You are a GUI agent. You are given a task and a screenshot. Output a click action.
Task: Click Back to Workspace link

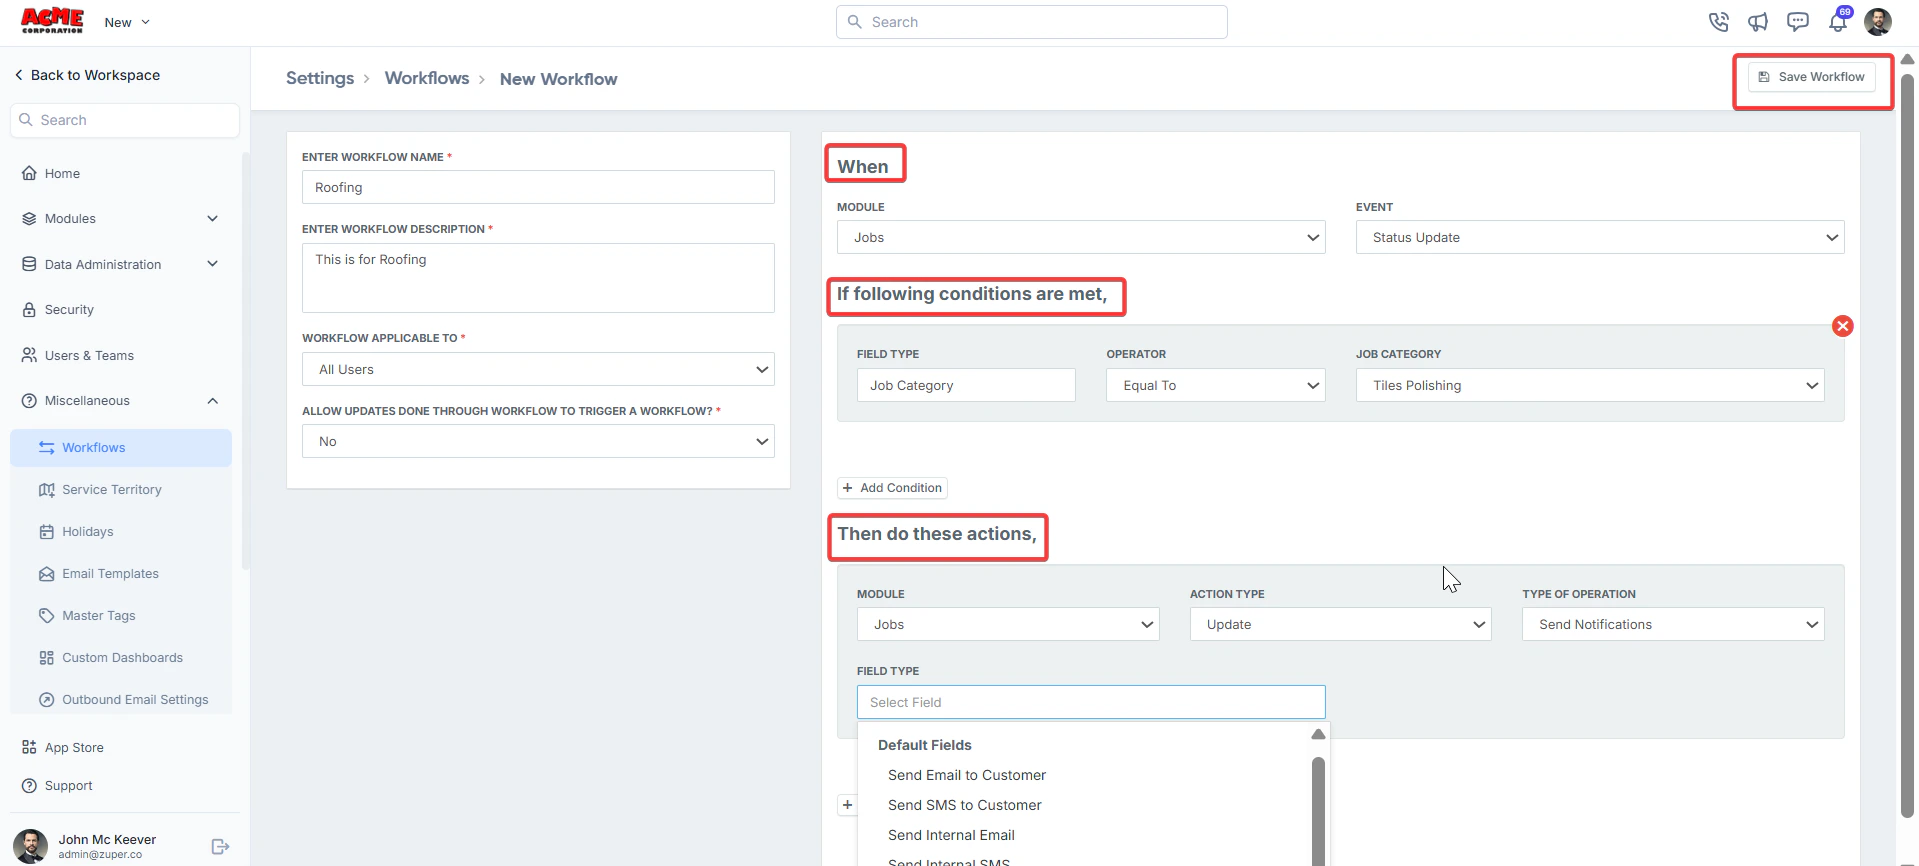coord(87,75)
